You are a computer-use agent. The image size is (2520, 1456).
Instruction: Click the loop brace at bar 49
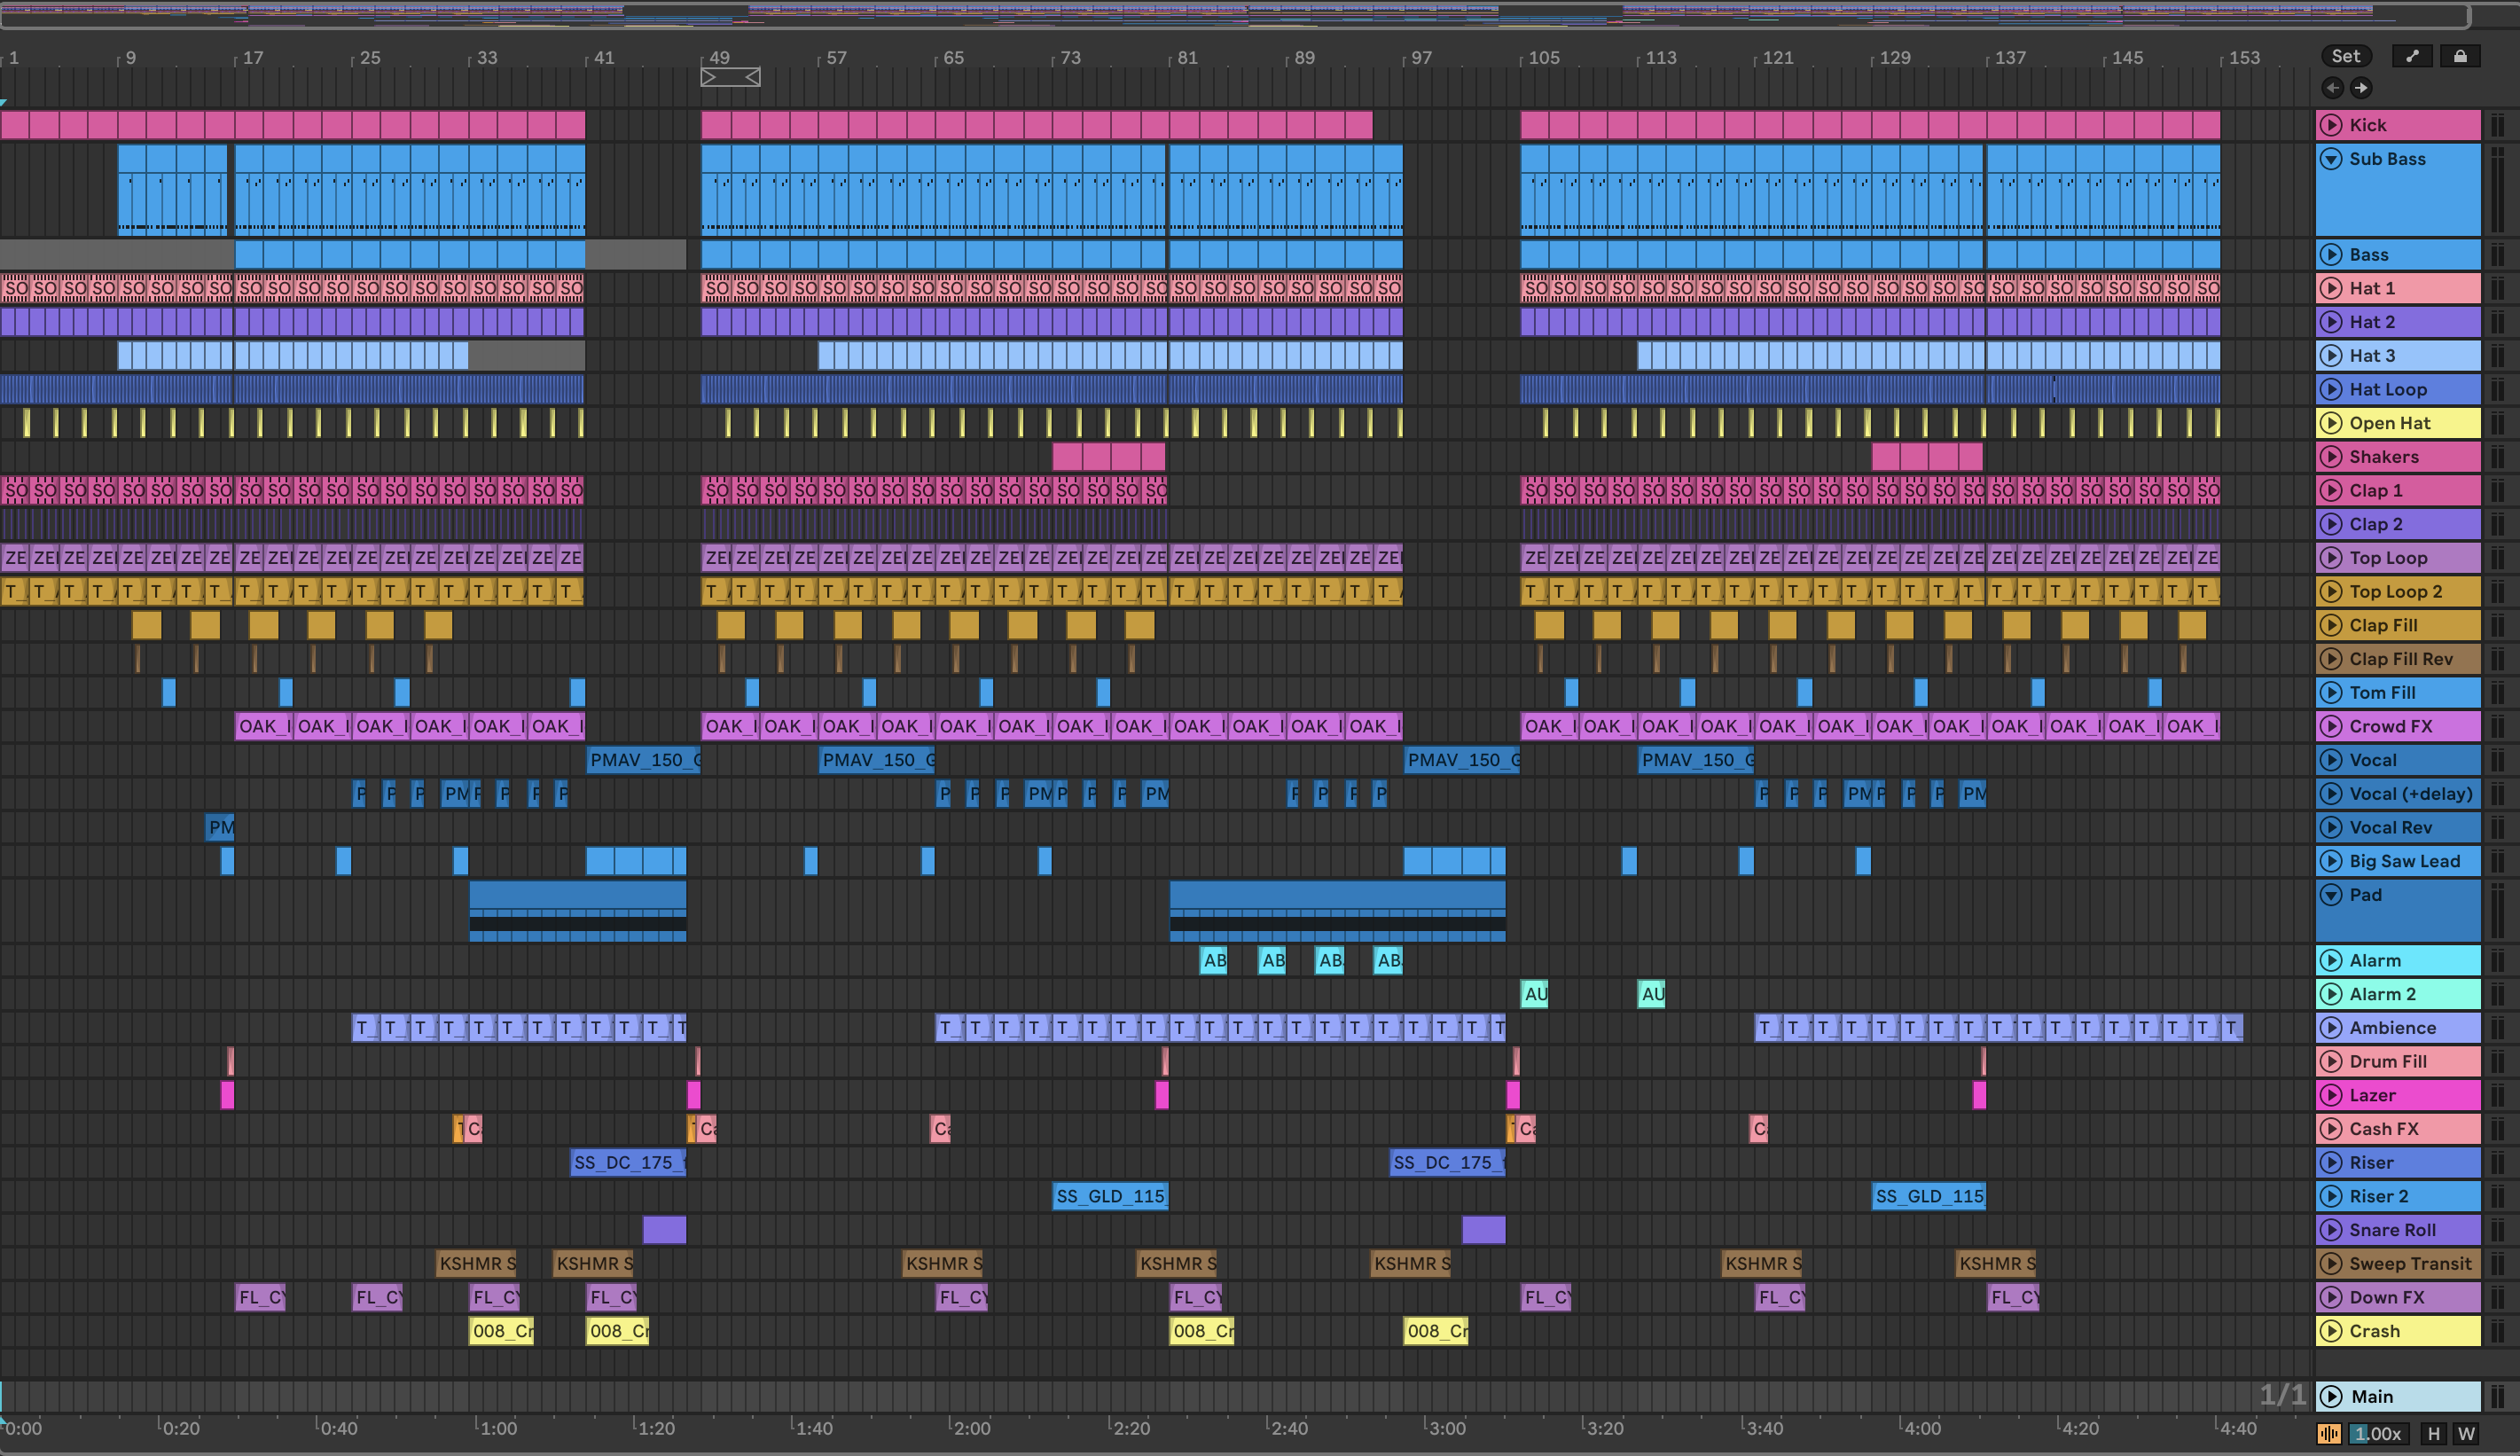click(730, 77)
